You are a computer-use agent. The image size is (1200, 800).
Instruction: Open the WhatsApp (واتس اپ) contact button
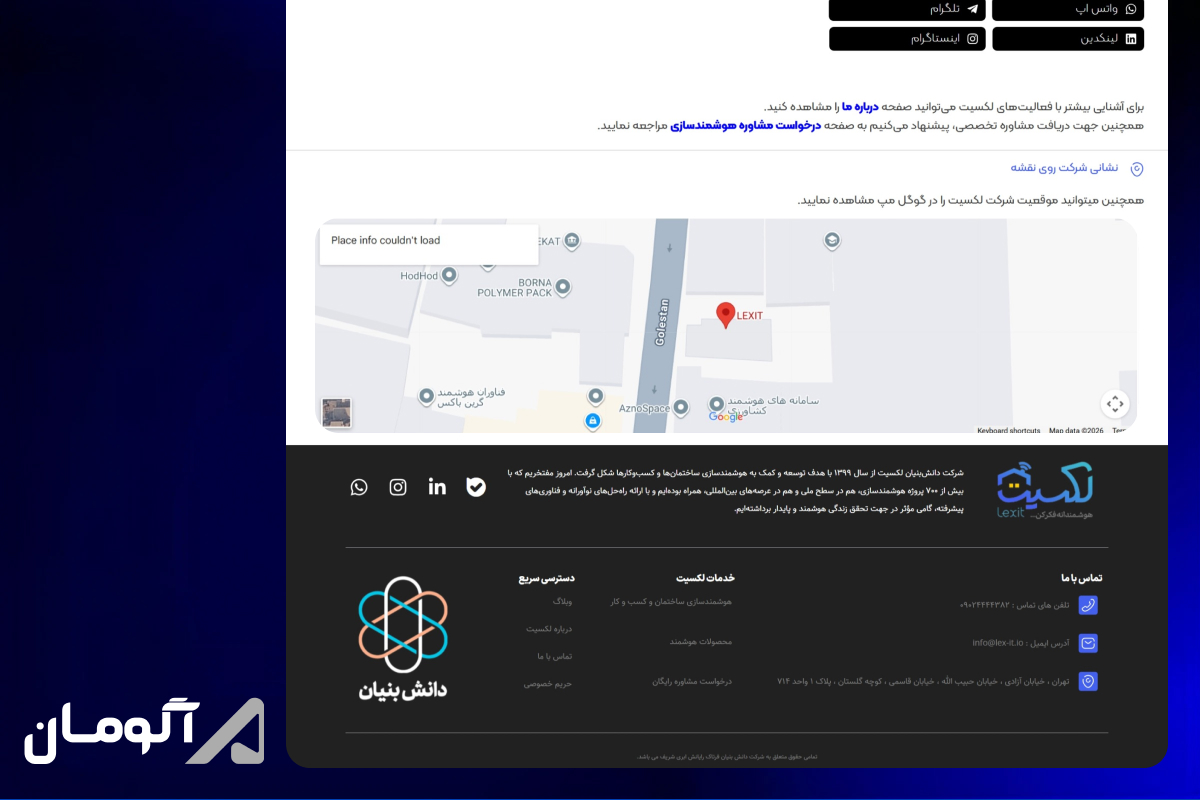1068,9
